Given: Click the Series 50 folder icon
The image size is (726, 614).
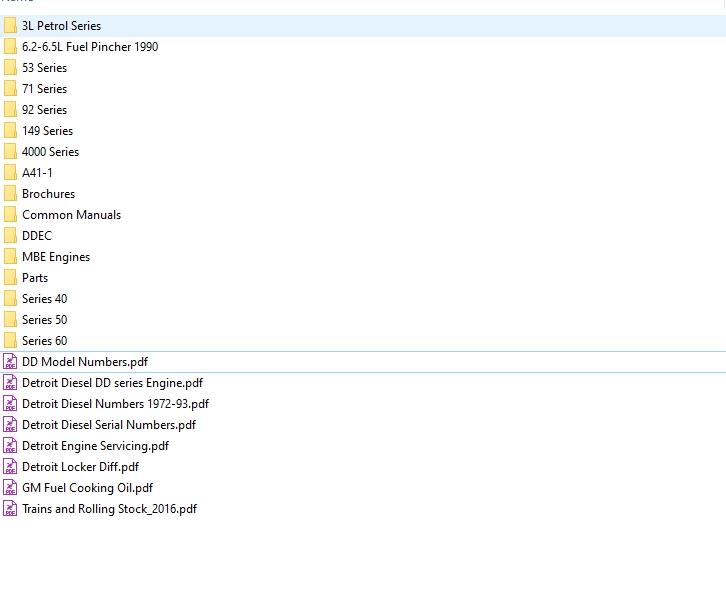Looking at the screenshot, I should click(10, 320).
